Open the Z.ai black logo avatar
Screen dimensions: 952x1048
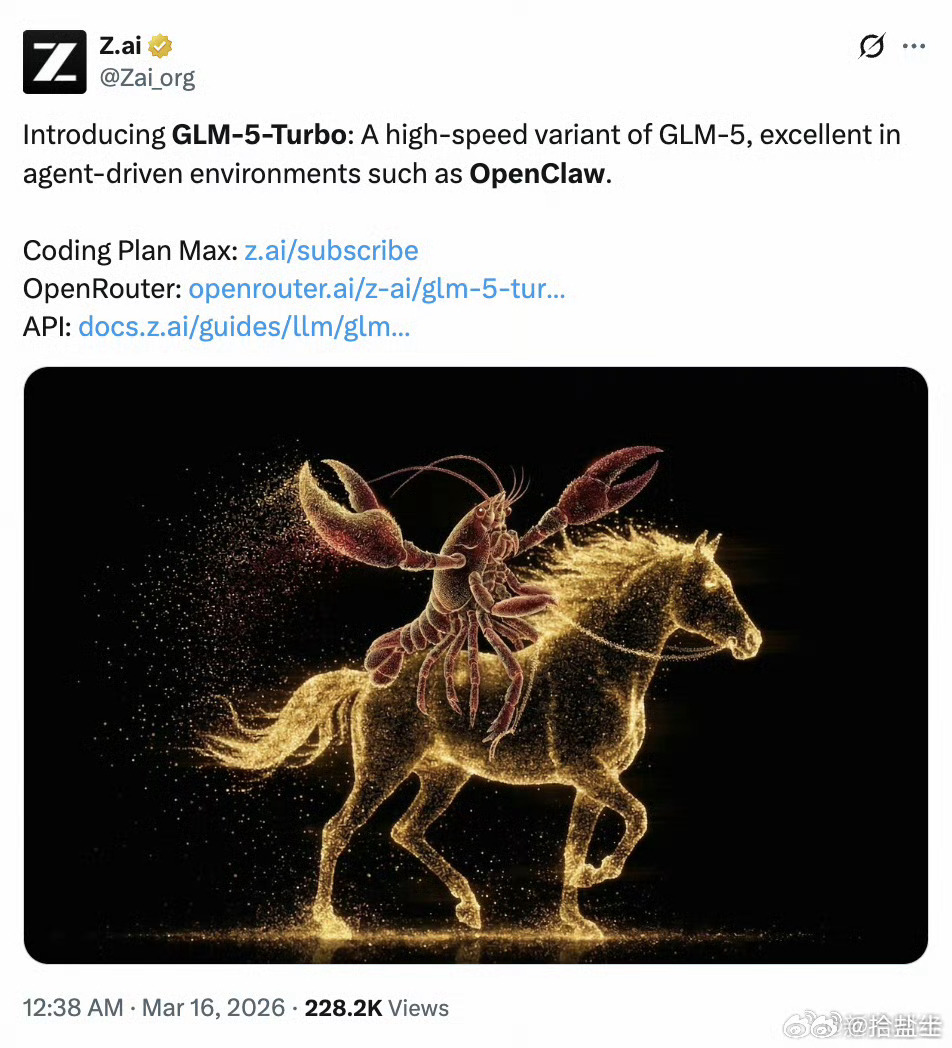[x=54, y=62]
